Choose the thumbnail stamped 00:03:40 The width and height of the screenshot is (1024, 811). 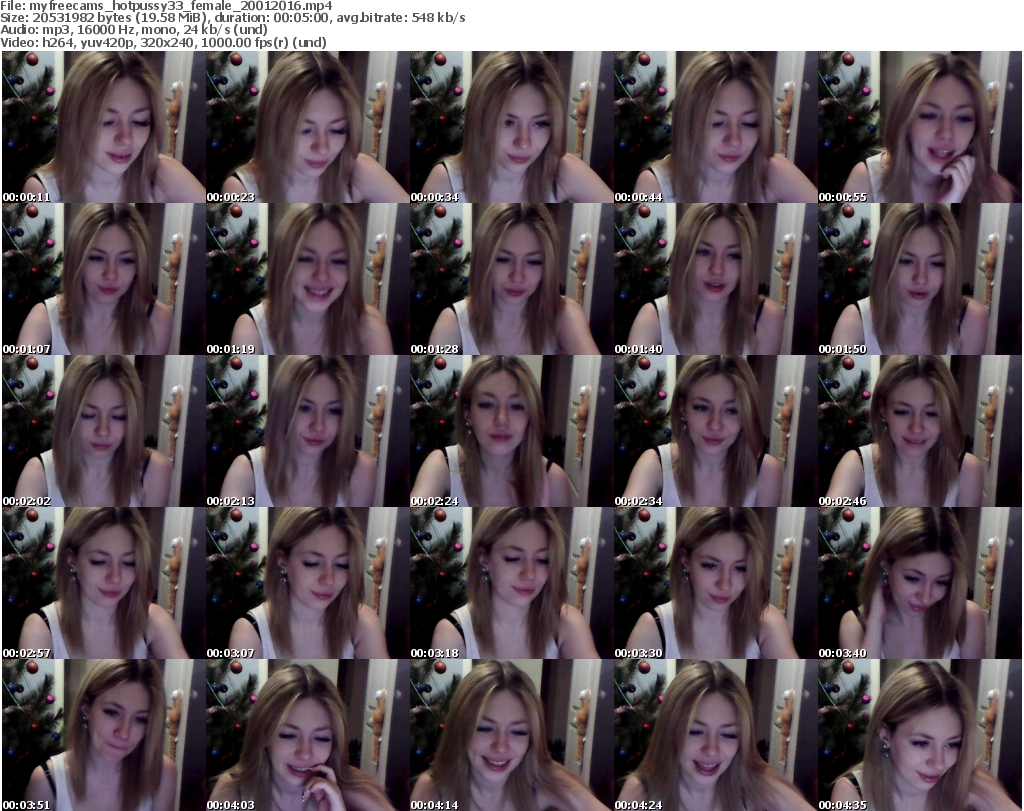[920, 583]
